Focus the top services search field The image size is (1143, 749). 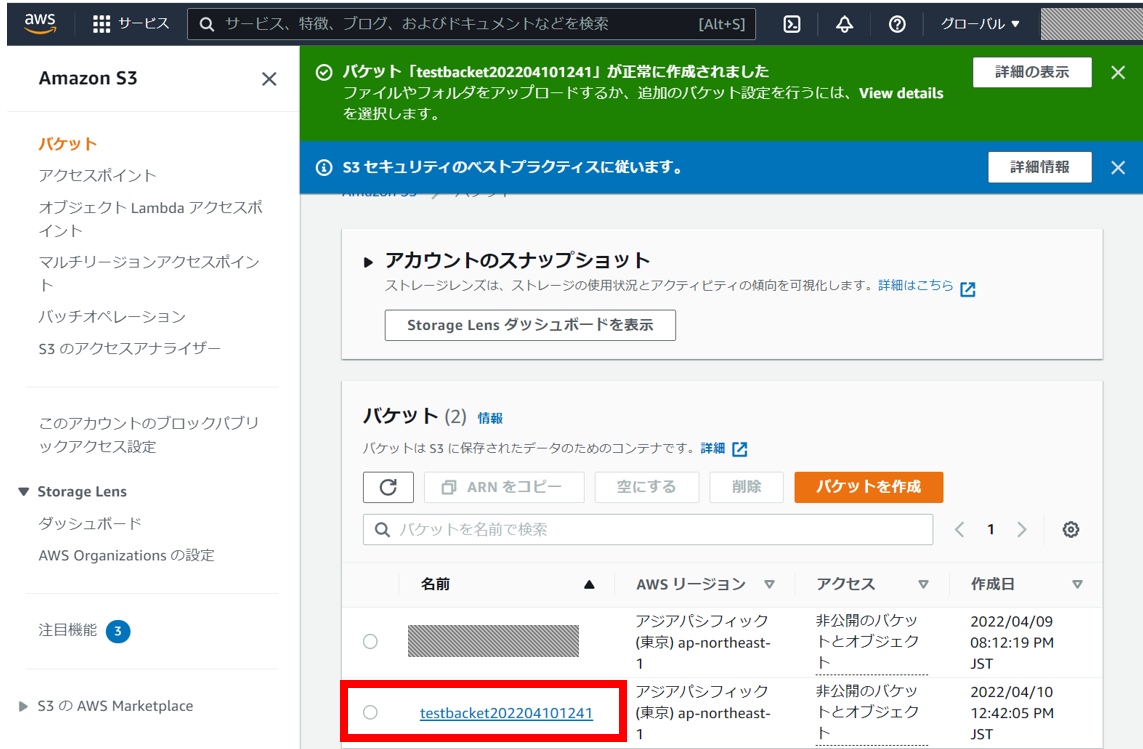[471, 24]
